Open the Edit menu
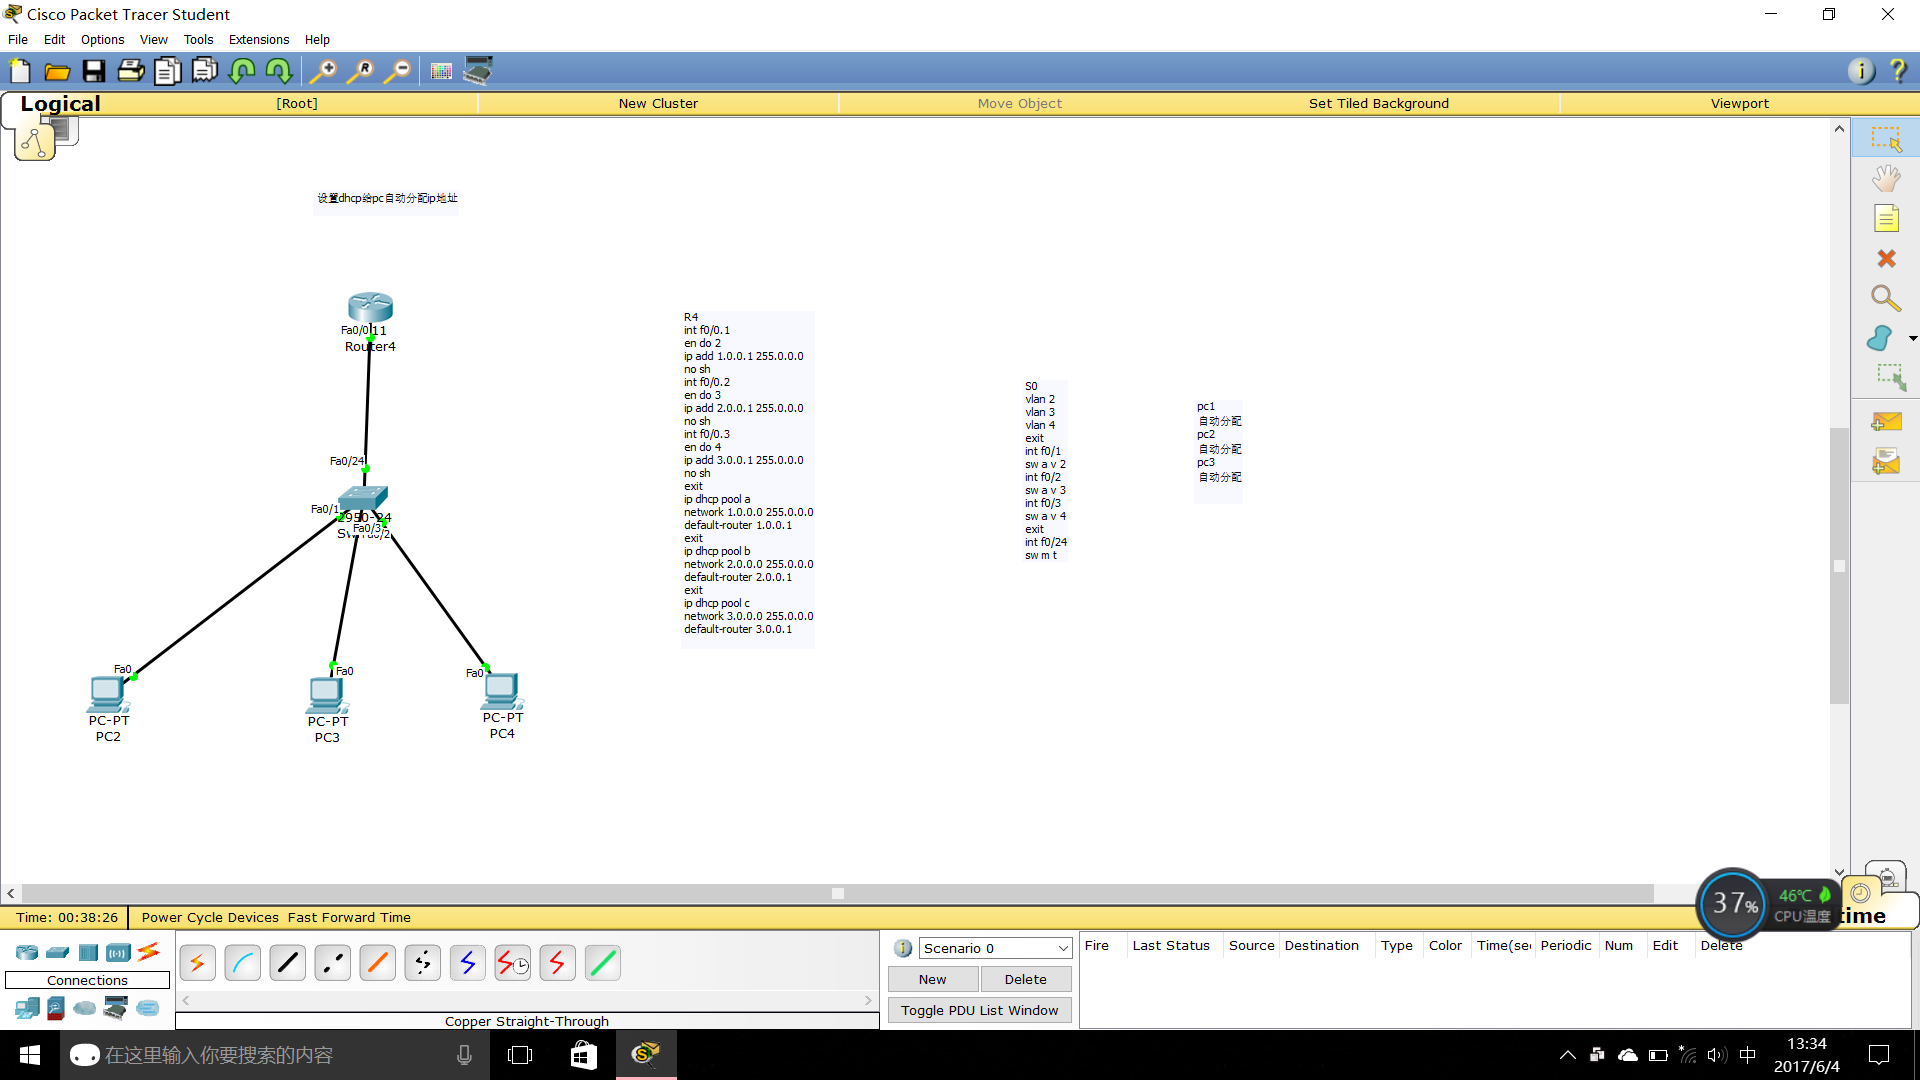Viewport: 1920px width, 1080px height. pyautogui.click(x=54, y=40)
